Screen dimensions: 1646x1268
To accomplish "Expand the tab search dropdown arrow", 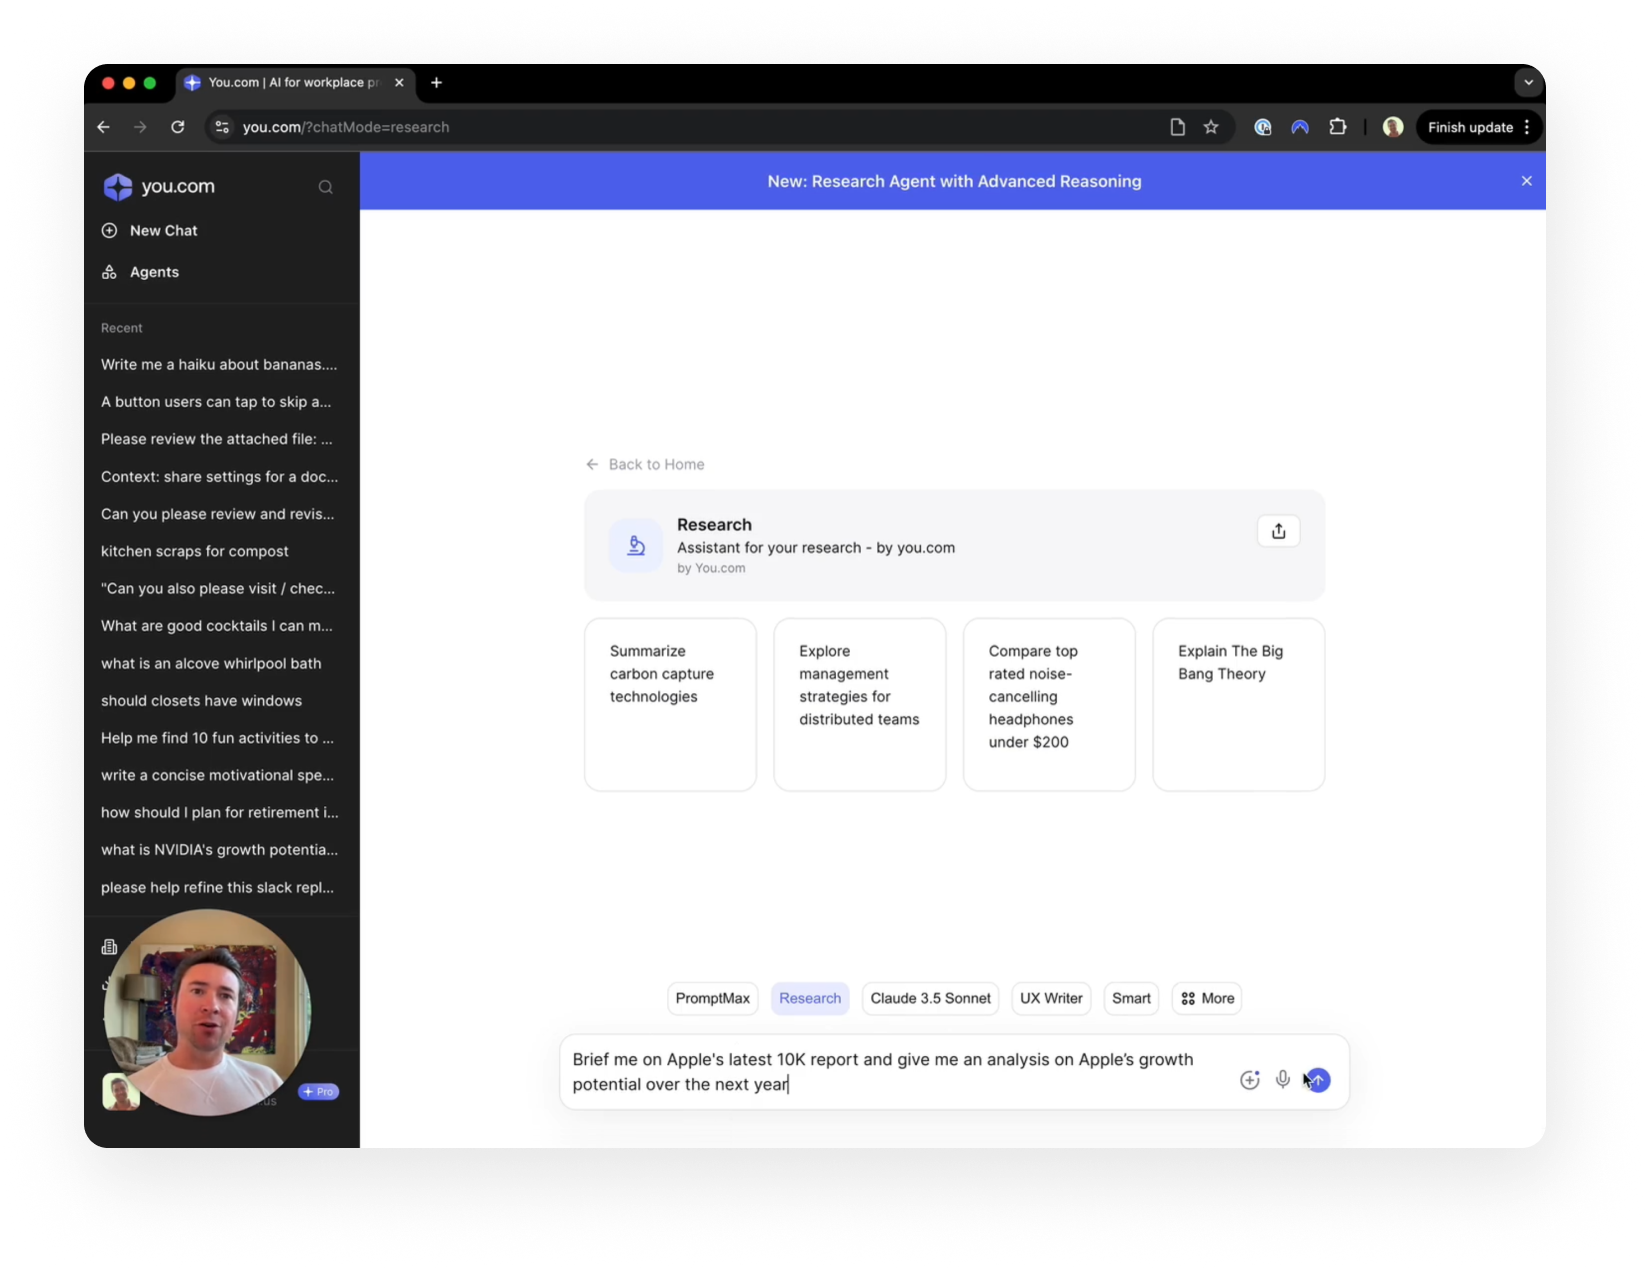I will (x=1528, y=83).
